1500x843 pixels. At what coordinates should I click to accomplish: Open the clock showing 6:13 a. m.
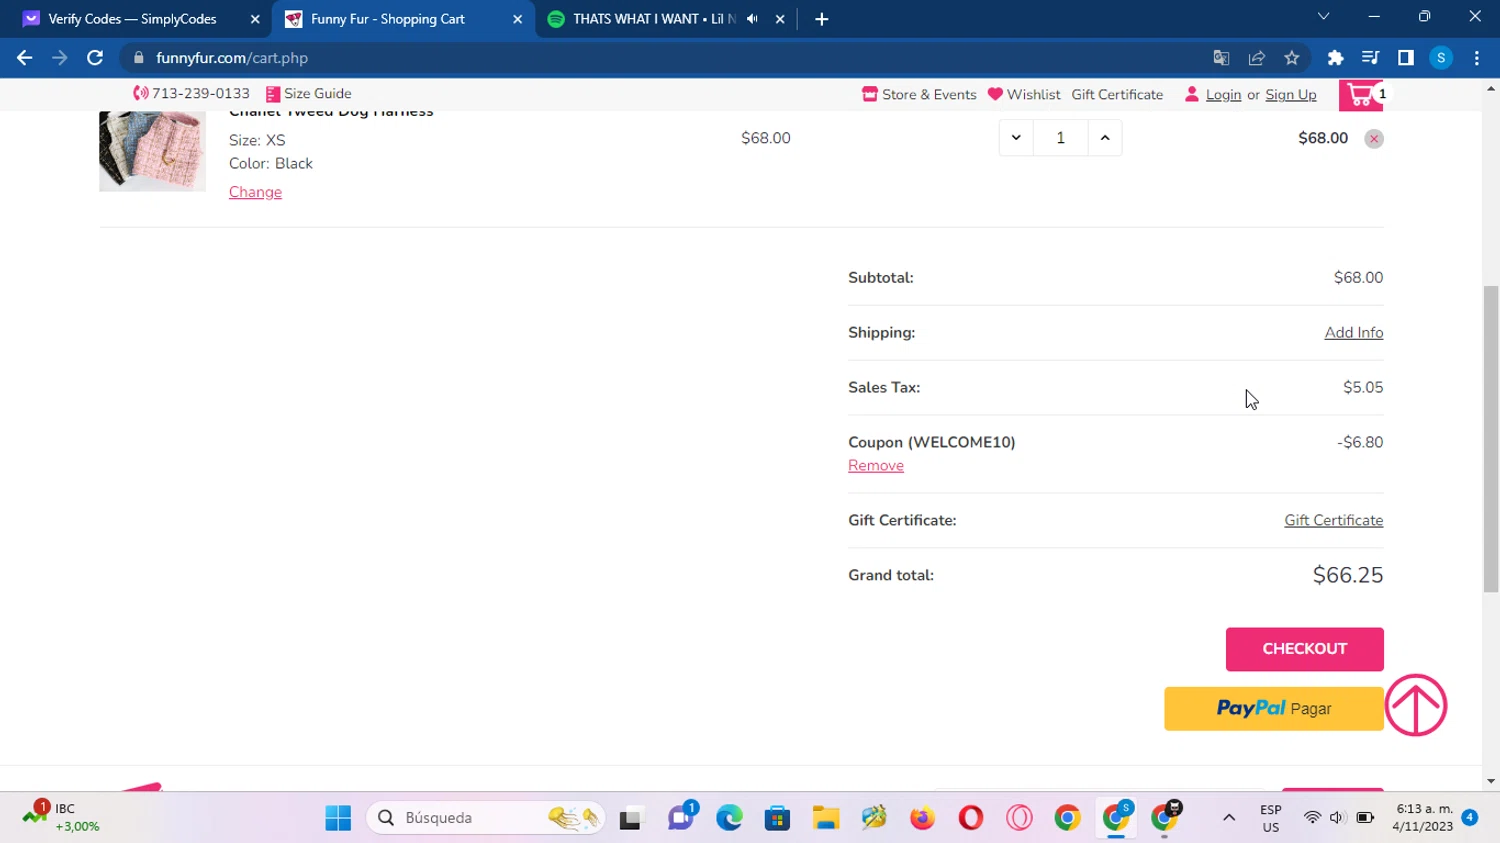pyautogui.click(x=1423, y=818)
